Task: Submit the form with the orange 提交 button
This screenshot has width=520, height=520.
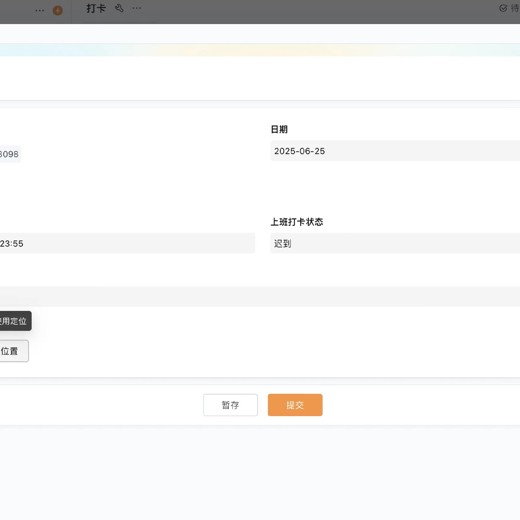Action: tap(295, 405)
